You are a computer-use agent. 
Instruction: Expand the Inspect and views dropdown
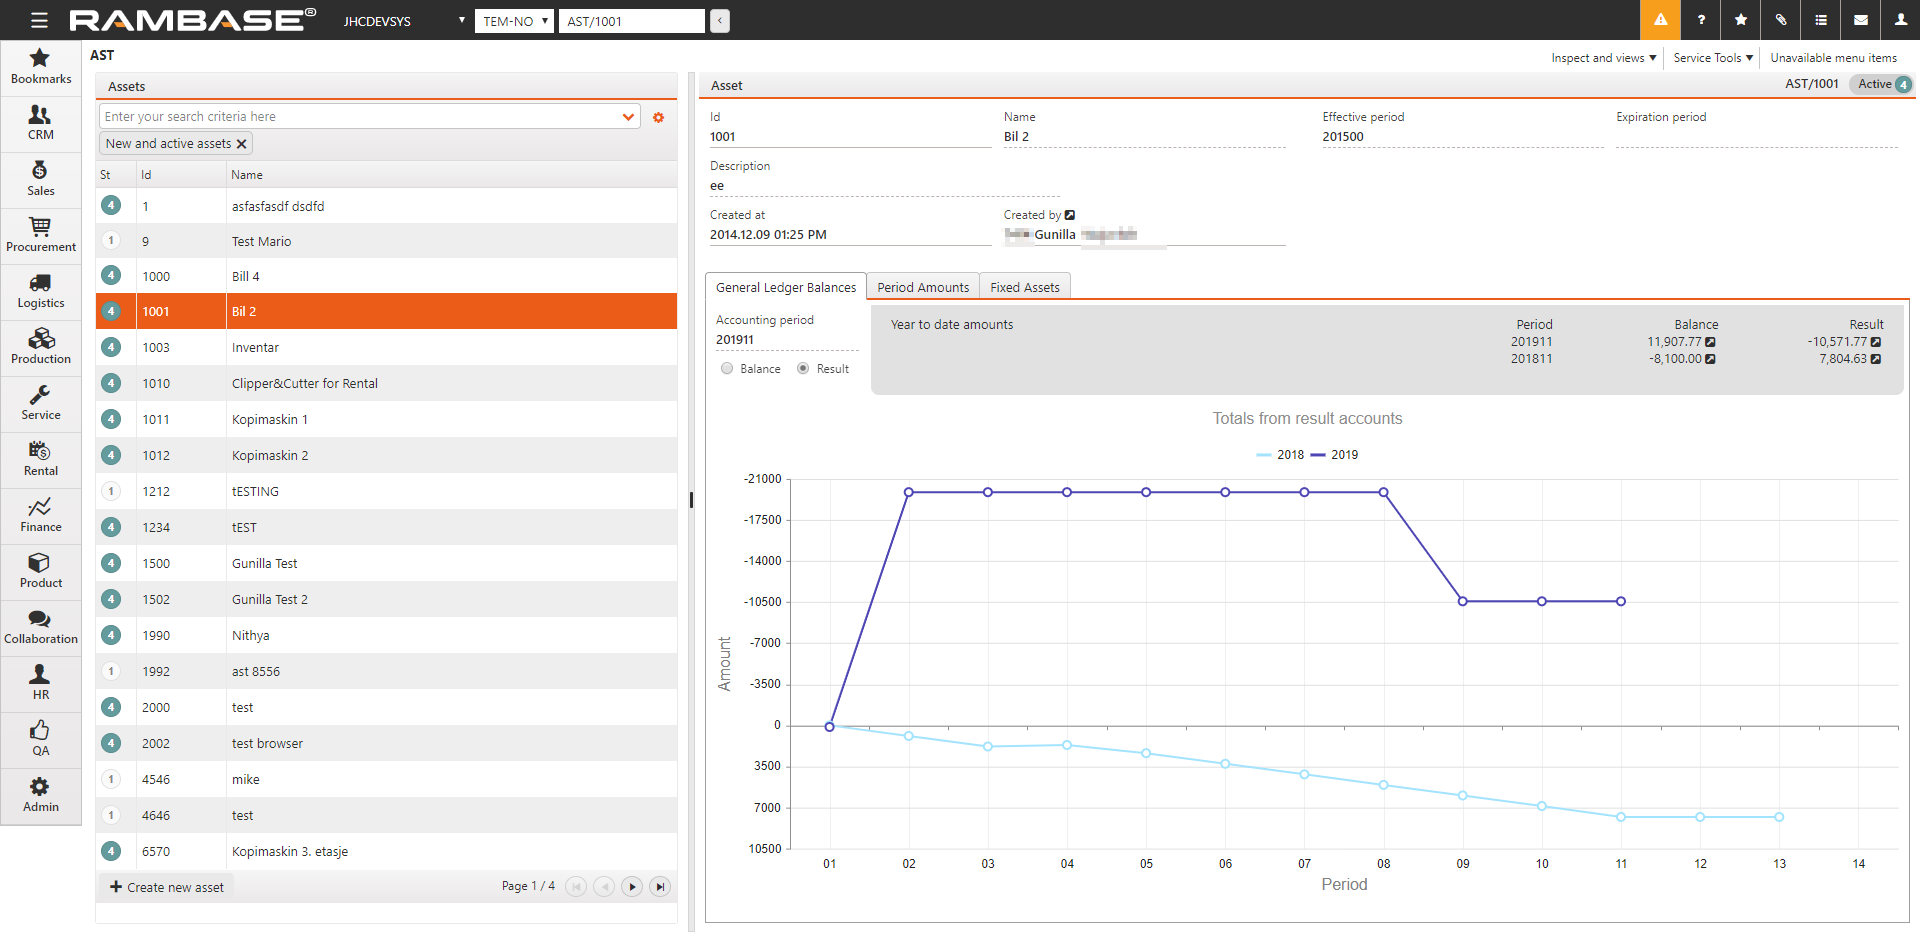click(x=1603, y=58)
